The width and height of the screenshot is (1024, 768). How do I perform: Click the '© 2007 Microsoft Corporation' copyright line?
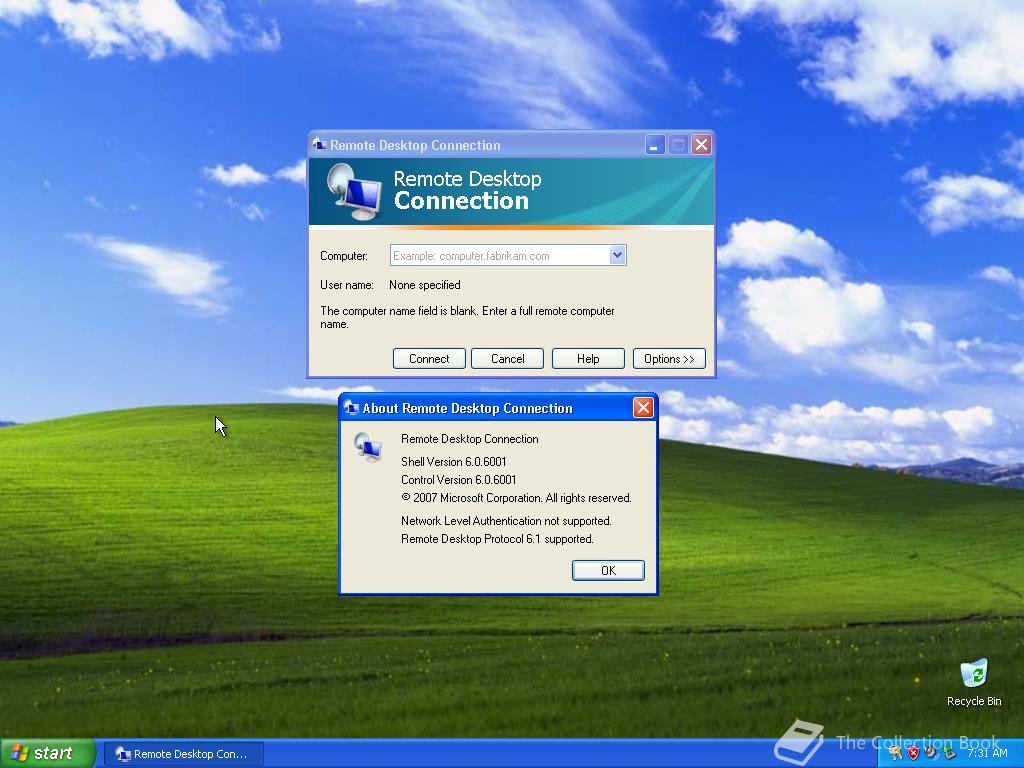point(516,498)
